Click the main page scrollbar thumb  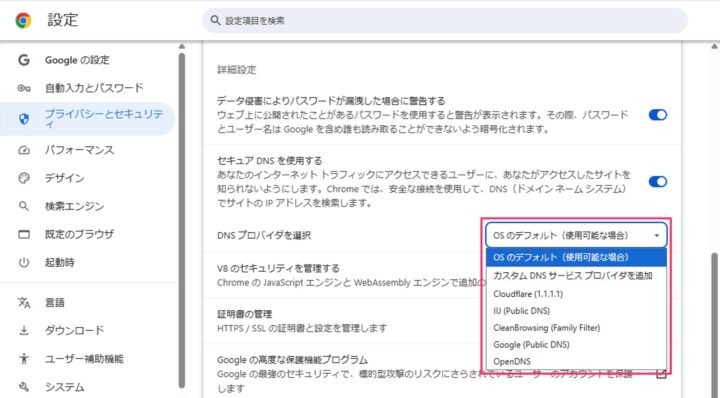point(715,324)
